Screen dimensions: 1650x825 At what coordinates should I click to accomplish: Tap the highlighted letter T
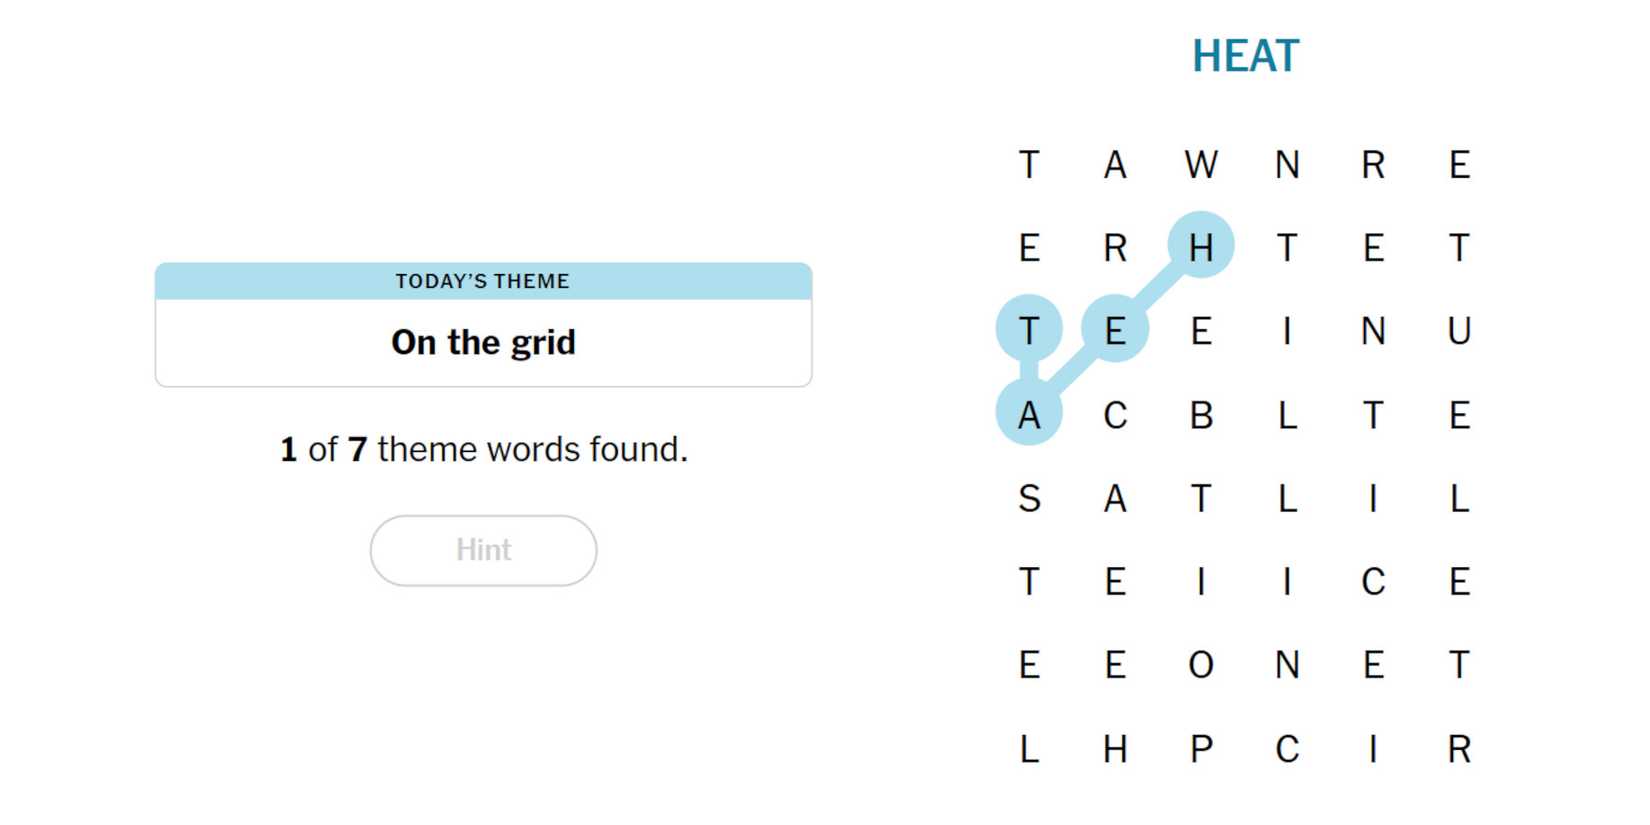click(1029, 331)
